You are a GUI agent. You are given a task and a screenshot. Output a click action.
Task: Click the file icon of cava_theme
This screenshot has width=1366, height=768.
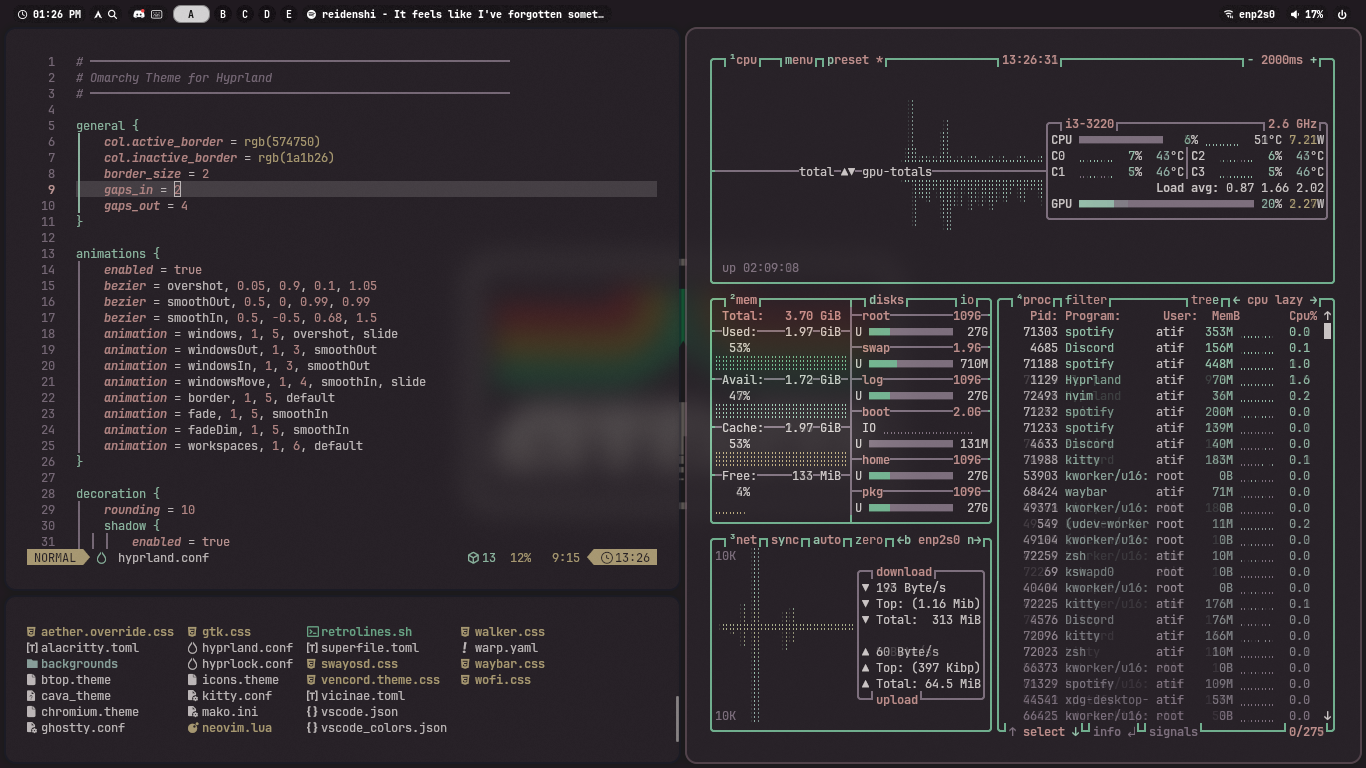32,696
